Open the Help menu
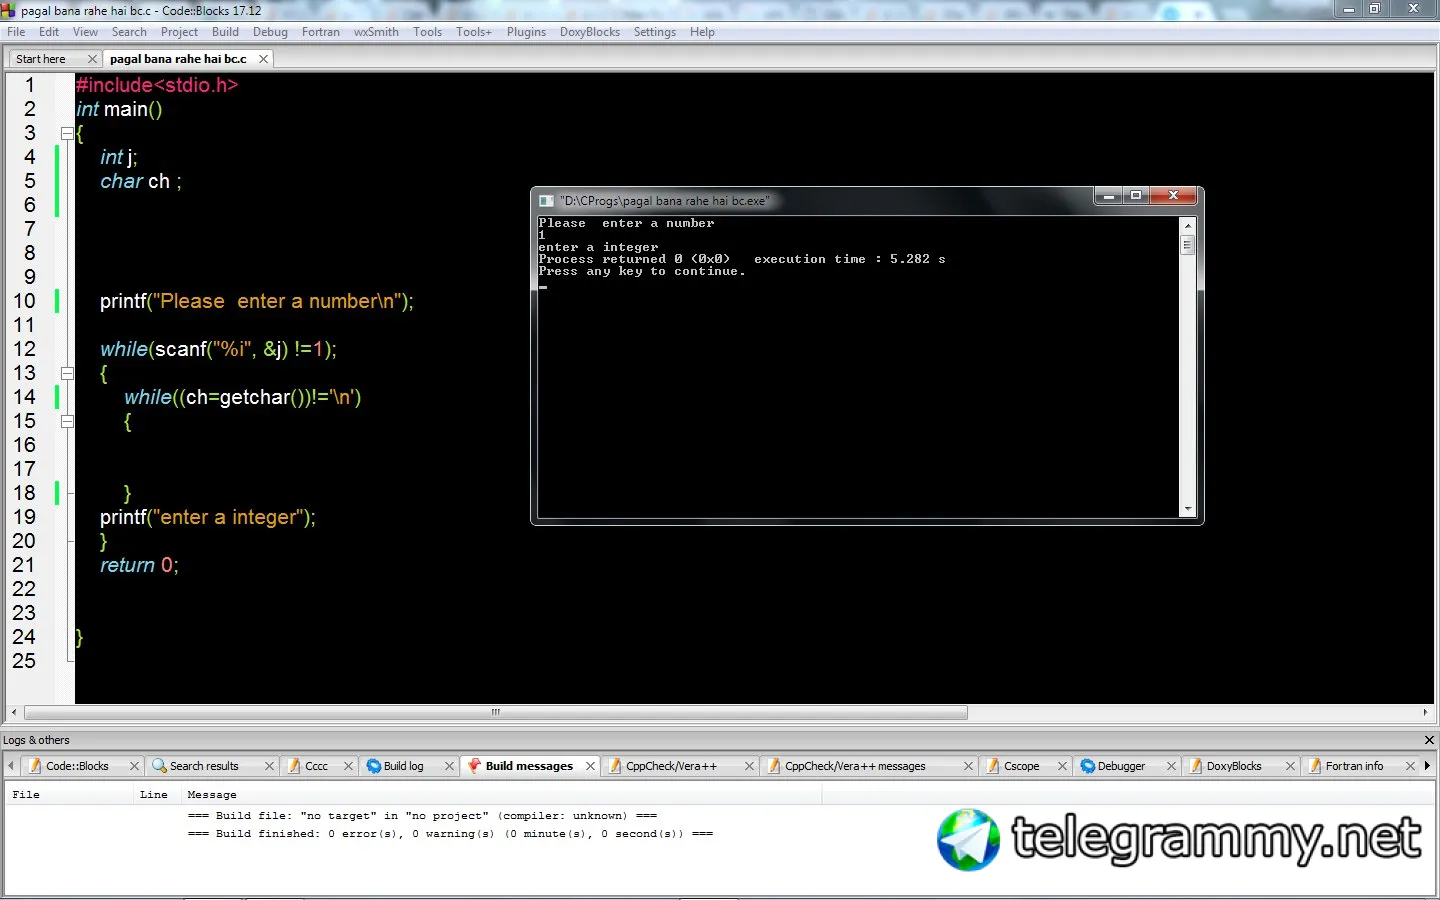 [x=703, y=32]
